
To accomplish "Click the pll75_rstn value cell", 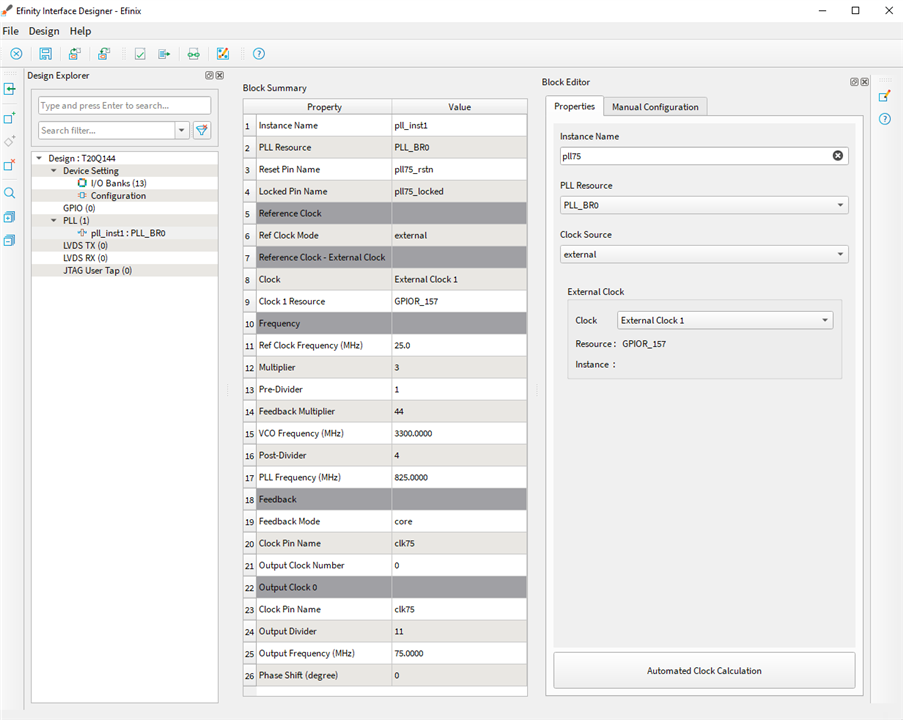I will pos(459,169).
